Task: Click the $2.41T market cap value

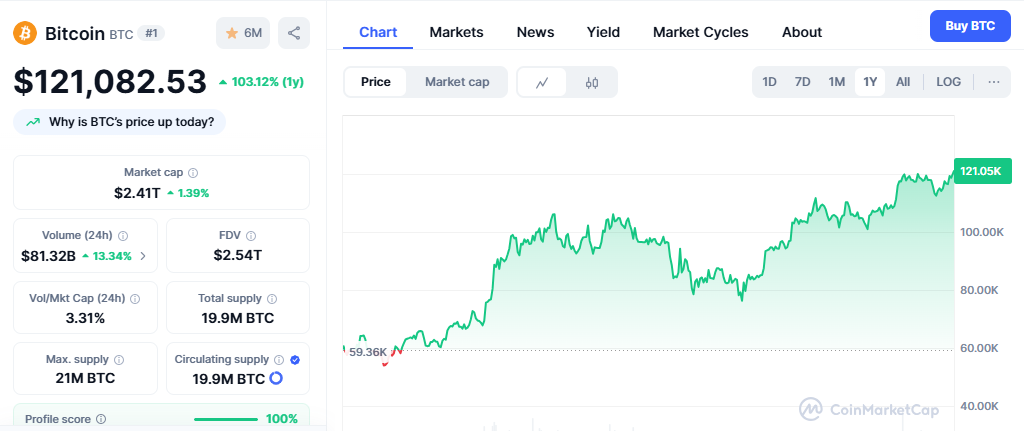Action: 138,193
